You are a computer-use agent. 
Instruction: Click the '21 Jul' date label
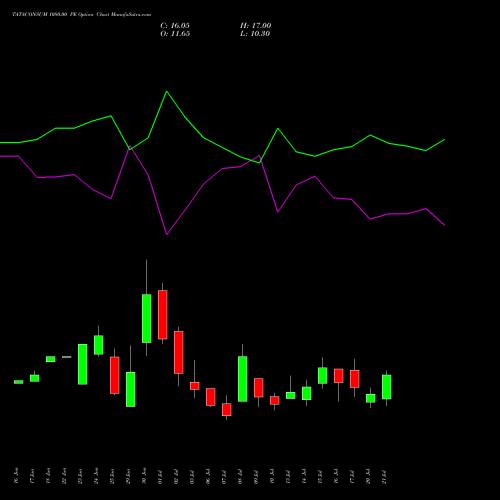pos(384,476)
